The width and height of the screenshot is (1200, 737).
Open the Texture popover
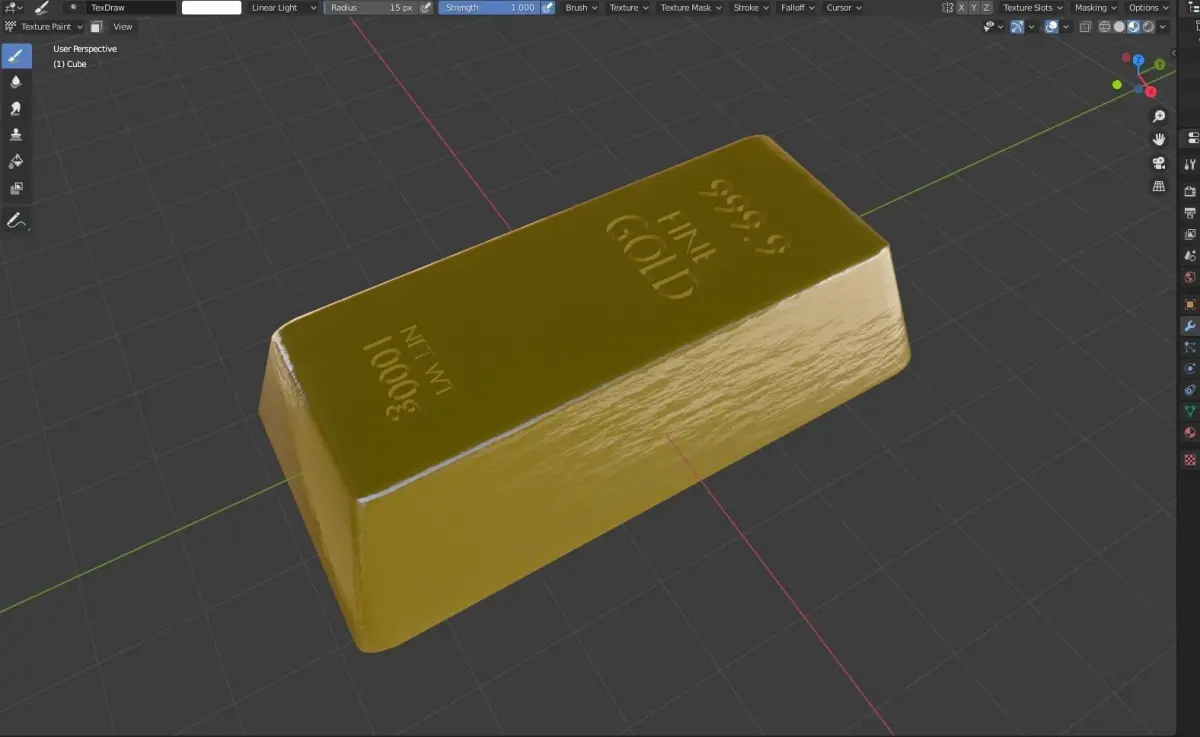(629, 7)
